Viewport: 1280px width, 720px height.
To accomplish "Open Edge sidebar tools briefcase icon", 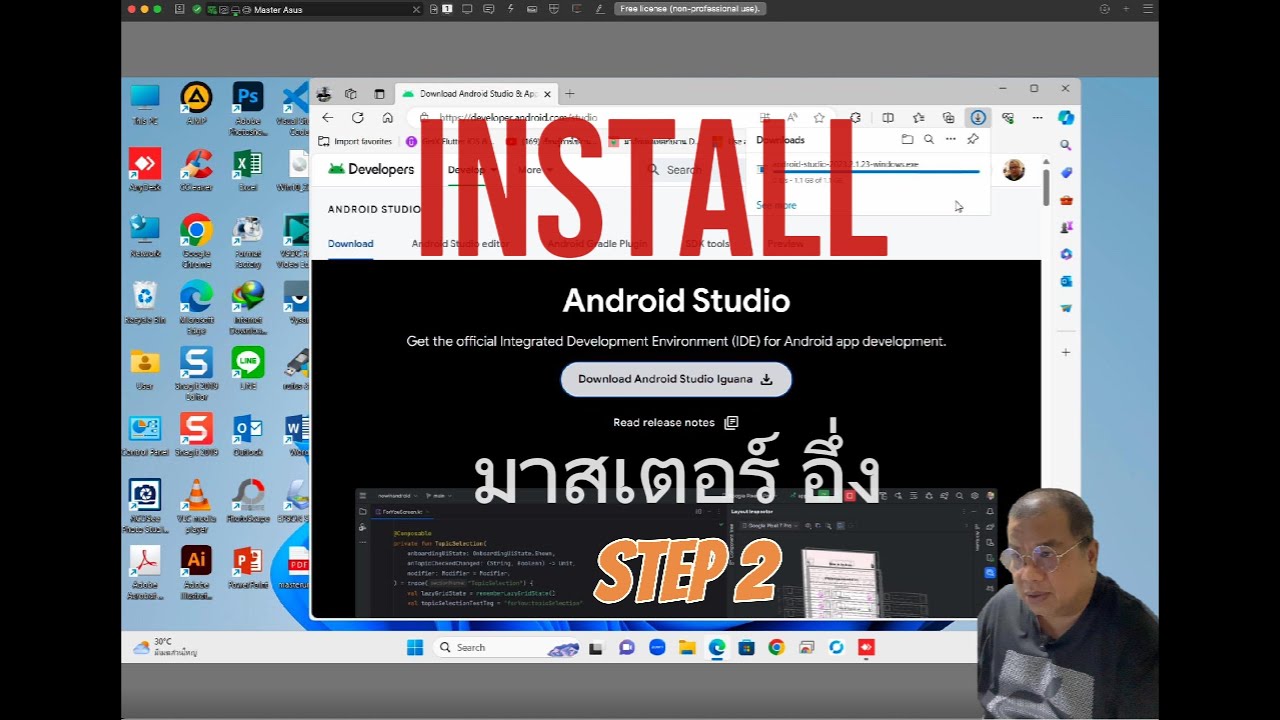I will pyautogui.click(x=1066, y=200).
